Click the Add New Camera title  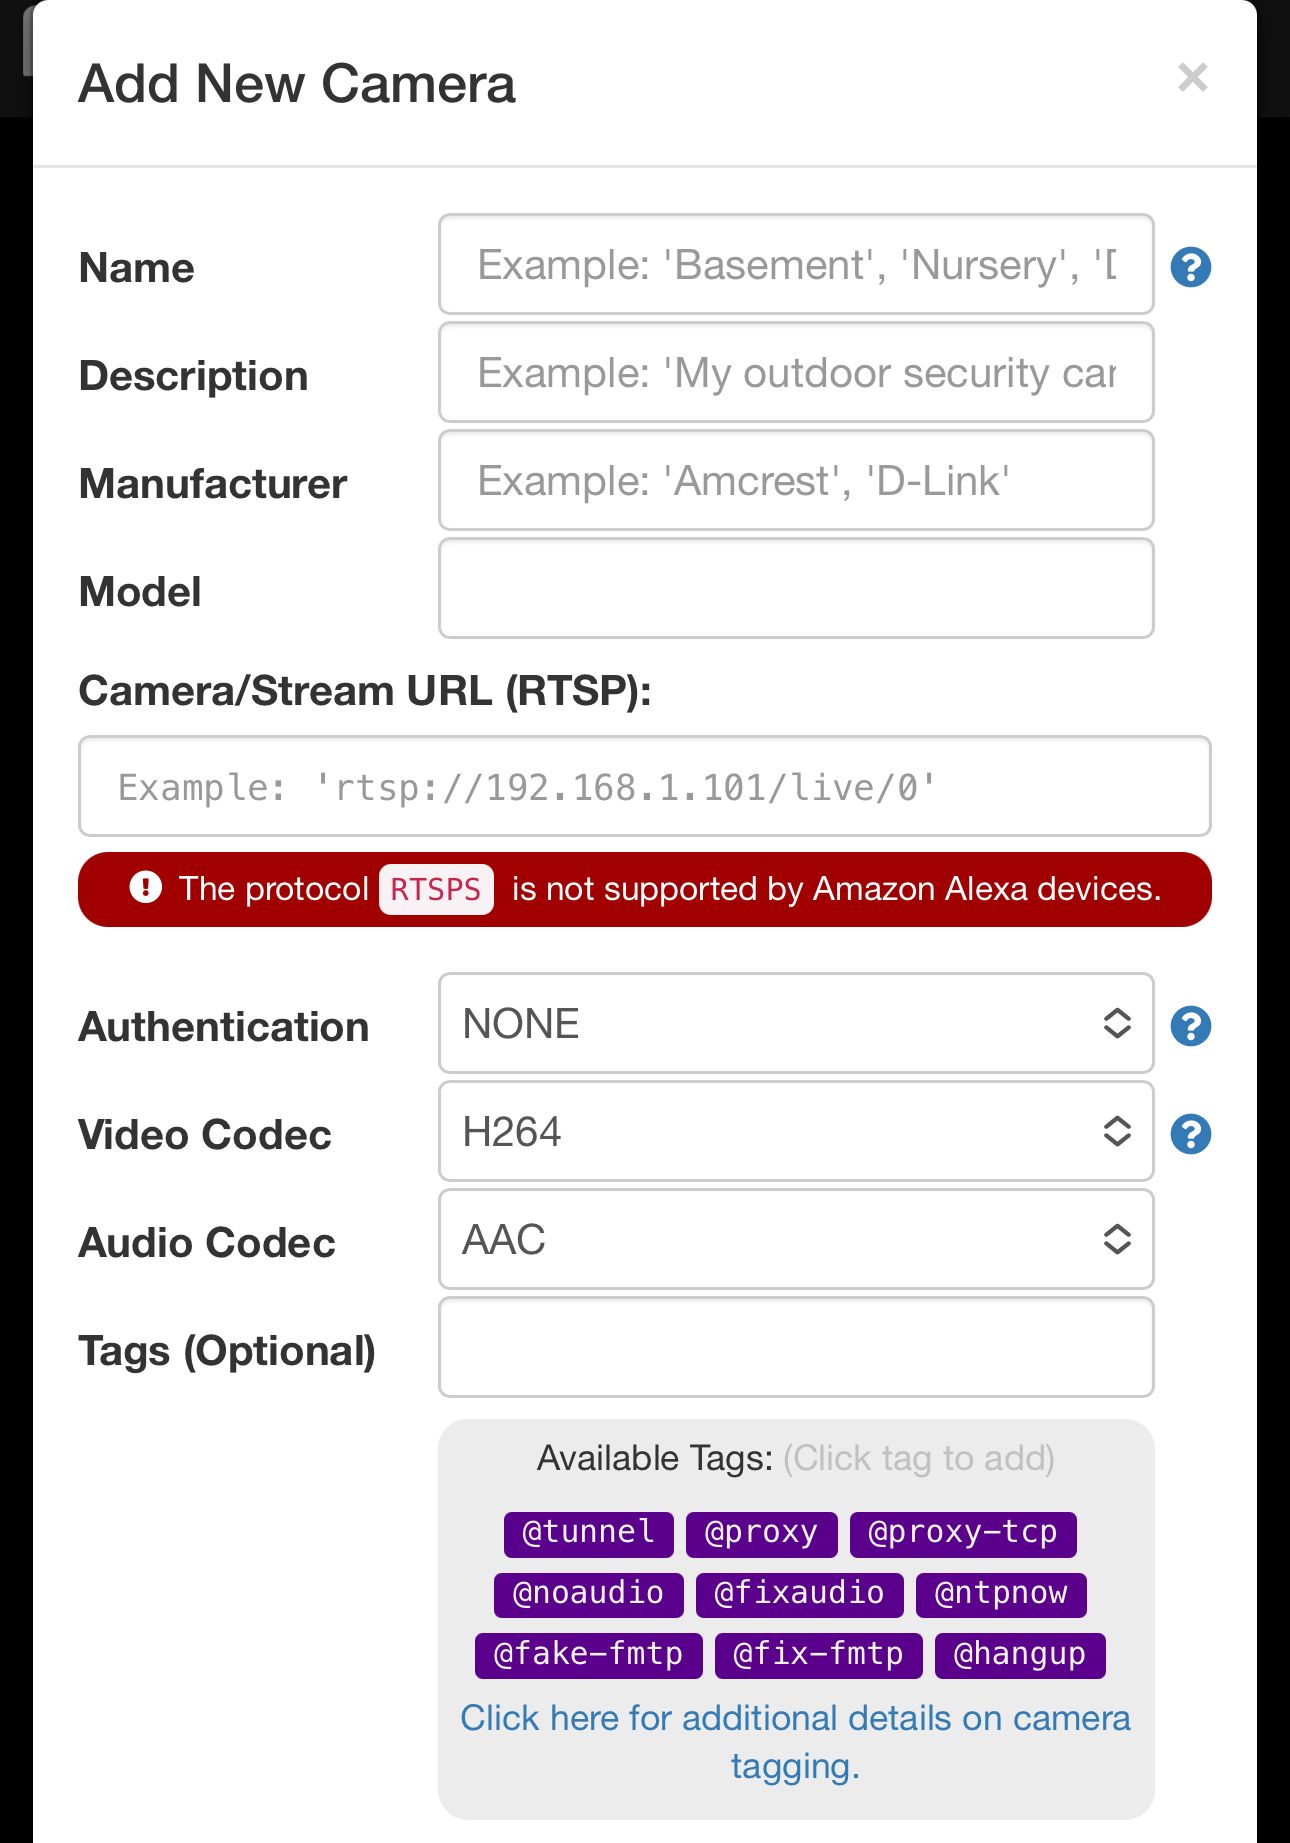tap(297, 83)
